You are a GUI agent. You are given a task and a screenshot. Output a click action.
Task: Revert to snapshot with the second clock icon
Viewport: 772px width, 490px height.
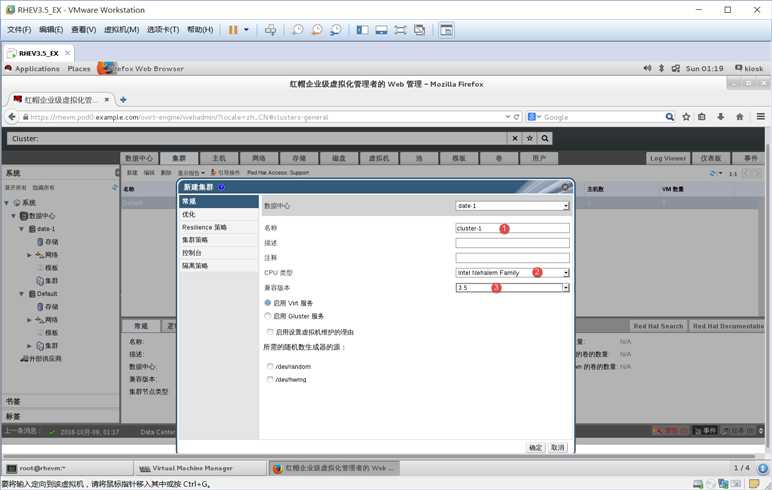[317, 30]
